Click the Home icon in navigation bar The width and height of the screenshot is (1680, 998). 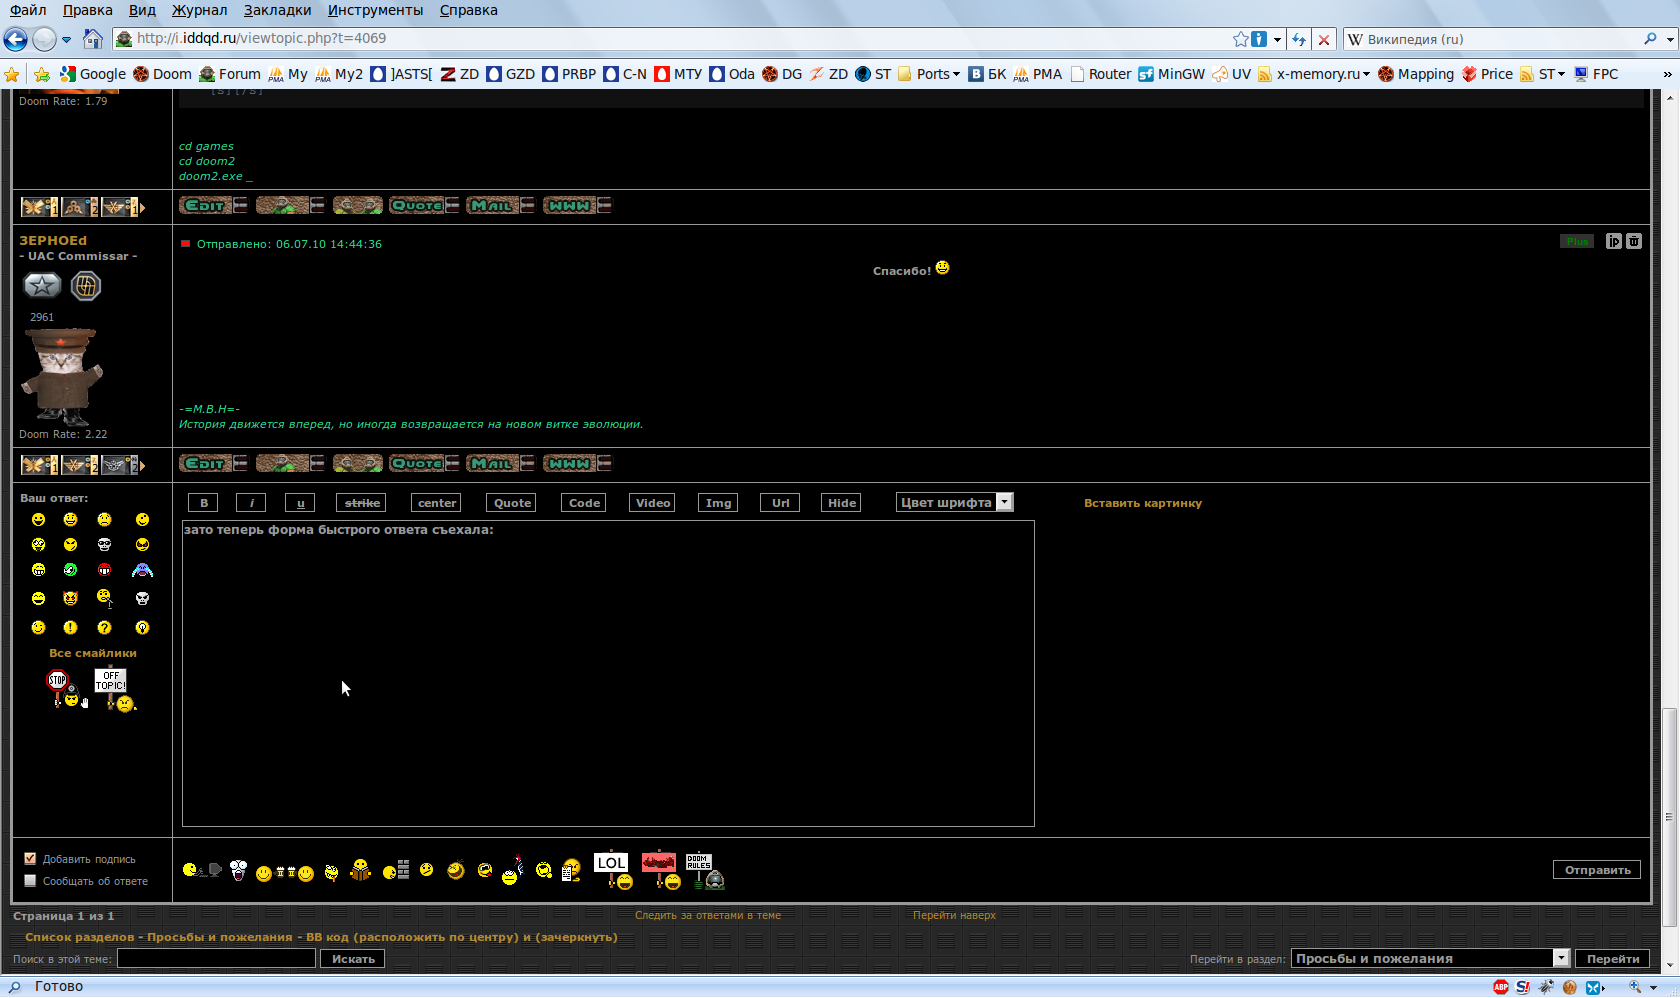(x=93, y=39)
